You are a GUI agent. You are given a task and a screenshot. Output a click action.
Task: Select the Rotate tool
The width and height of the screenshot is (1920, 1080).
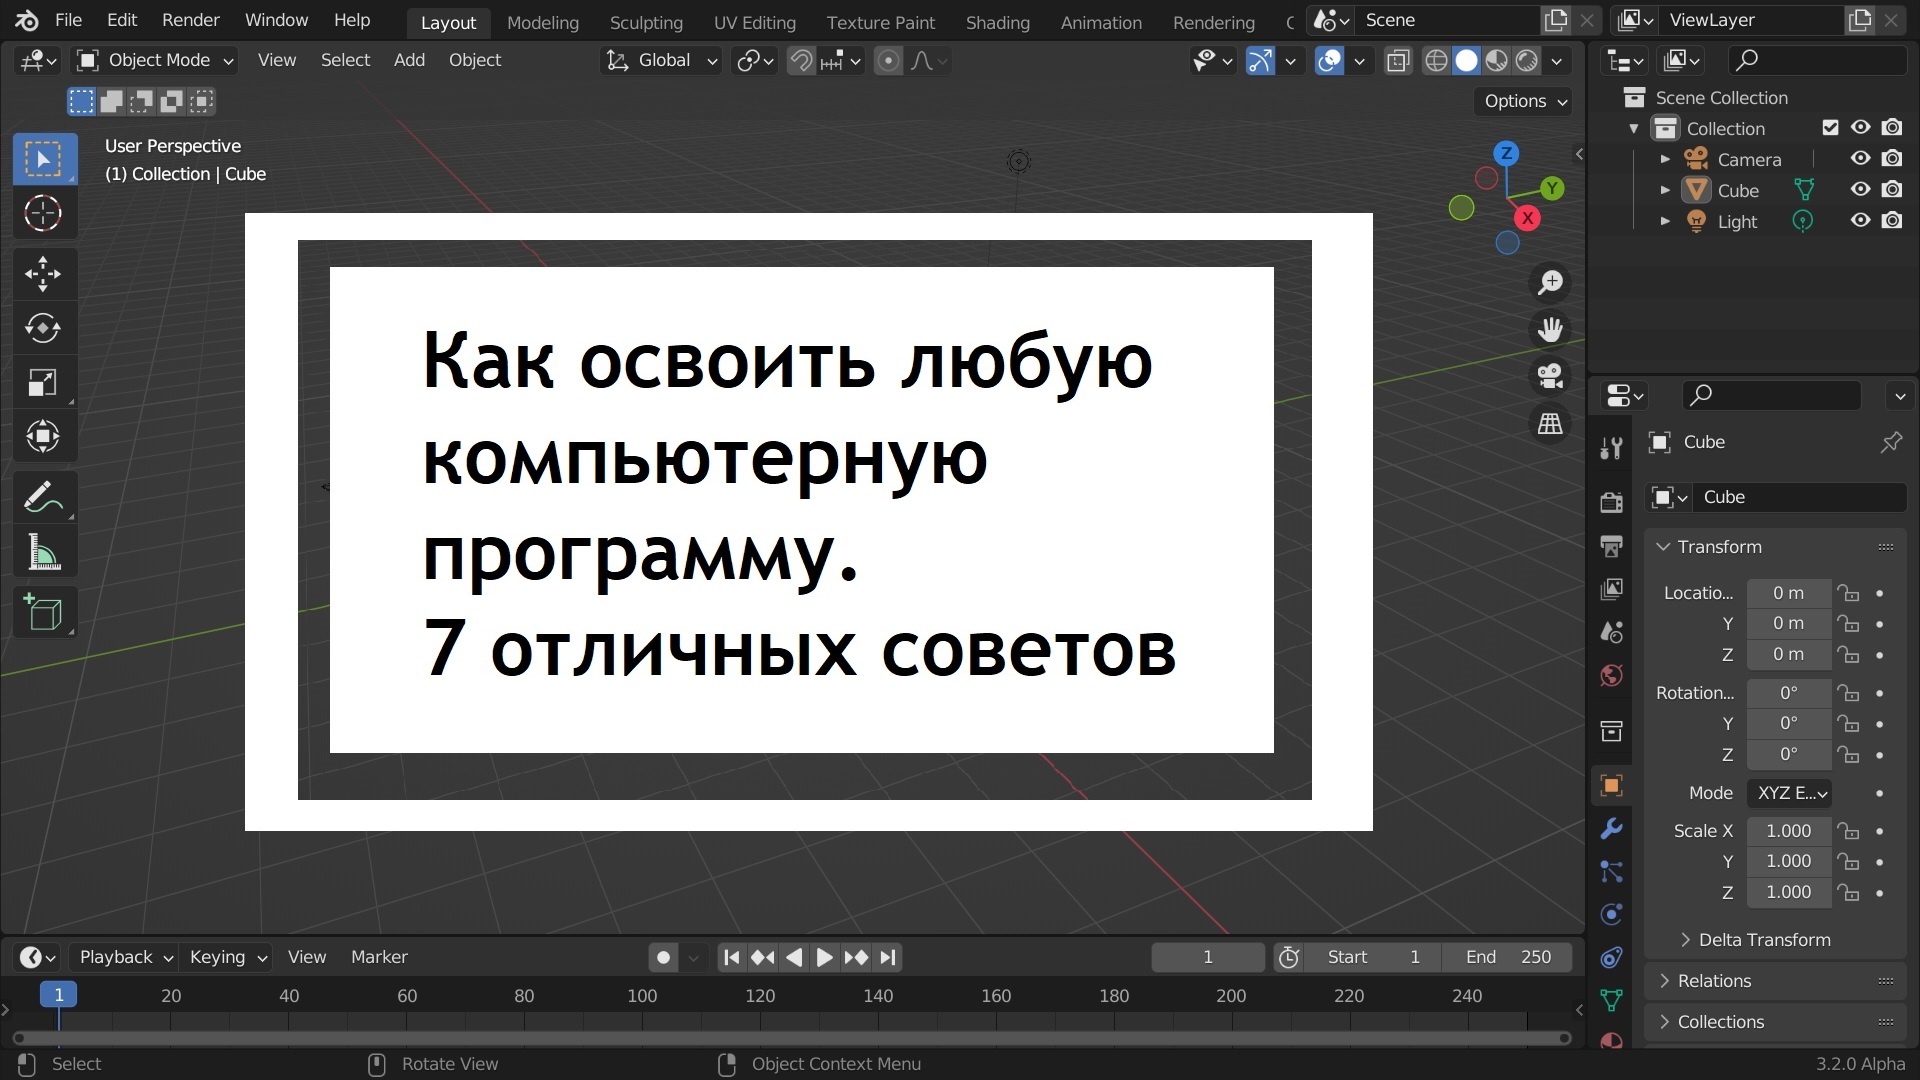coord(44,328)
